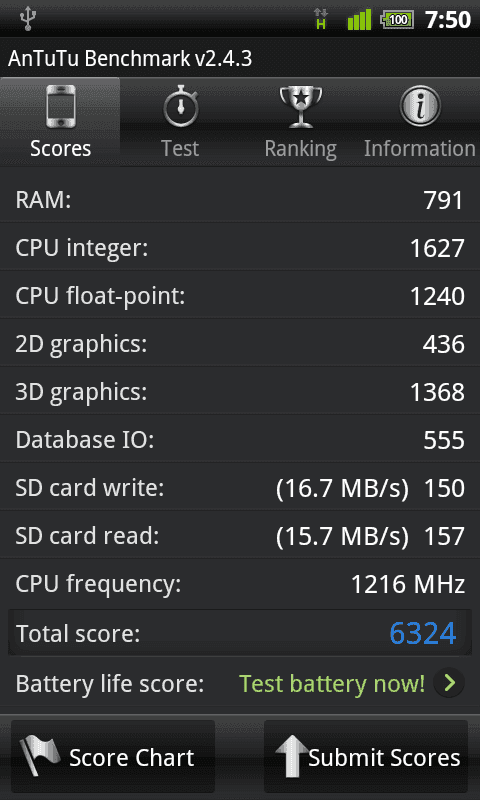Tap the green signal strength bars
Image resolution: width=480 pixels, height=800 pixels.
(359, 20)
